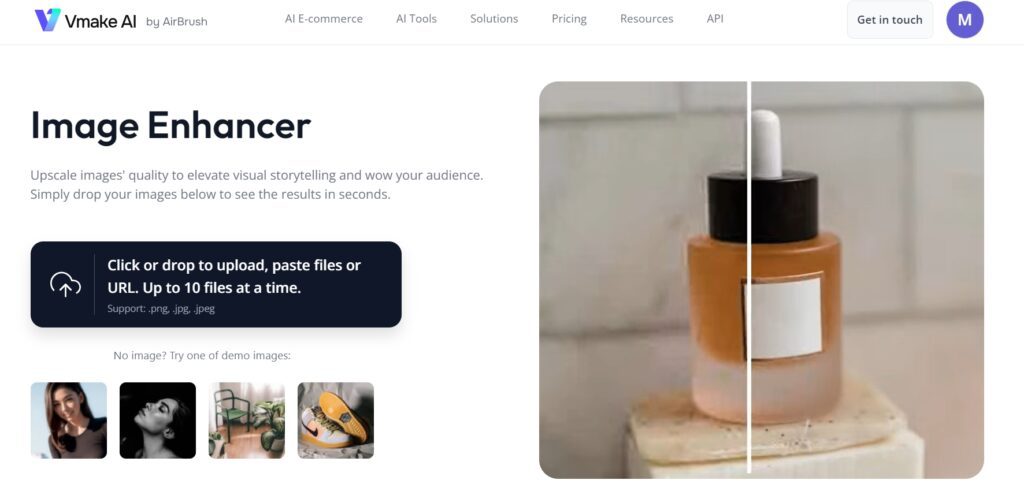This screenshot has width=1024, height=495.
Task: Click the blurry left side of preview
Action: 643,279
